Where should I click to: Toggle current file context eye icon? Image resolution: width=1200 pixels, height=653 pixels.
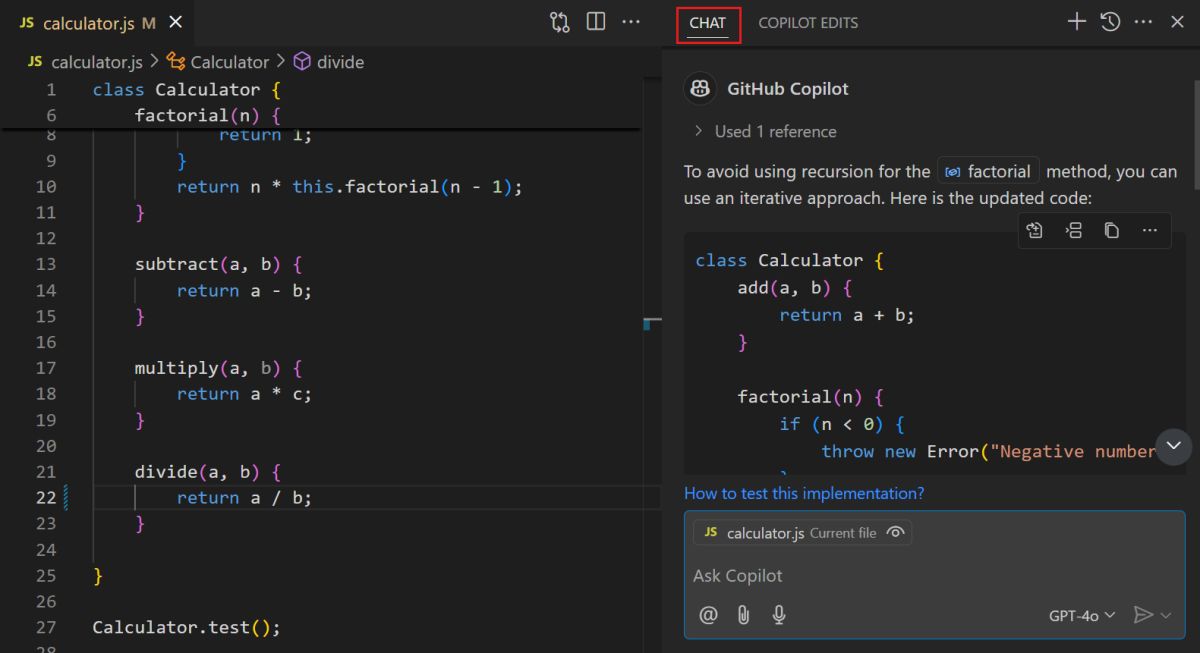[x=896, y=533]
